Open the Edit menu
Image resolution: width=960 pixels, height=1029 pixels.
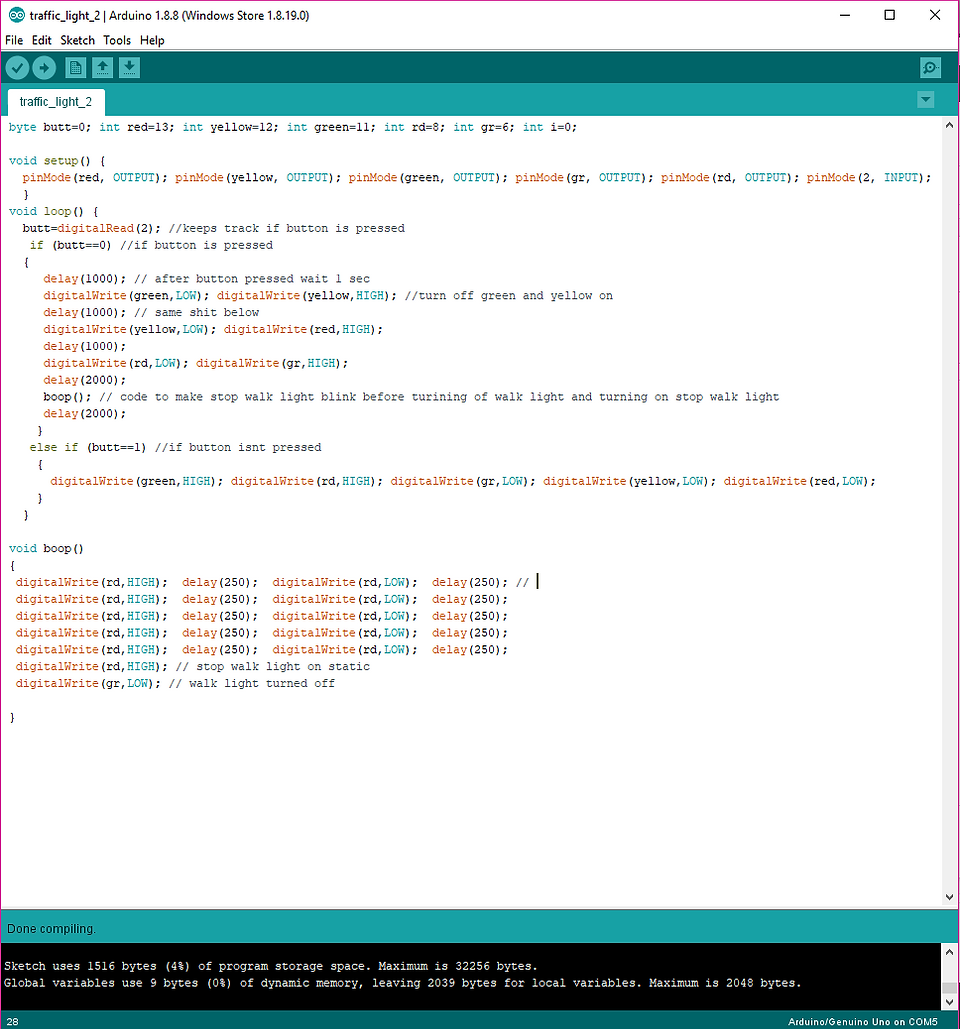41,40
